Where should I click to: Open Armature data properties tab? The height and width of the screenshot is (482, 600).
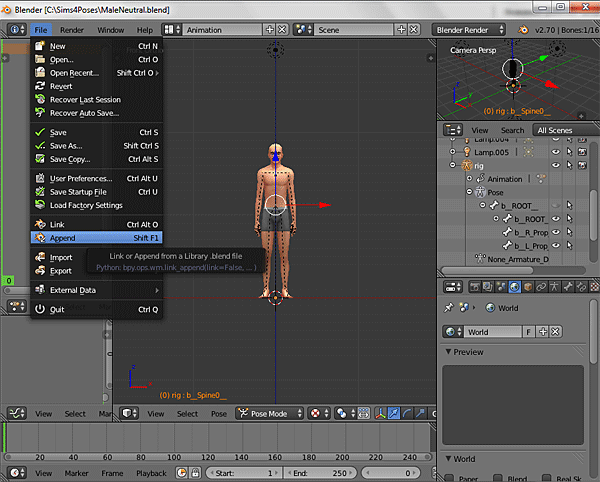coord(554,287)
